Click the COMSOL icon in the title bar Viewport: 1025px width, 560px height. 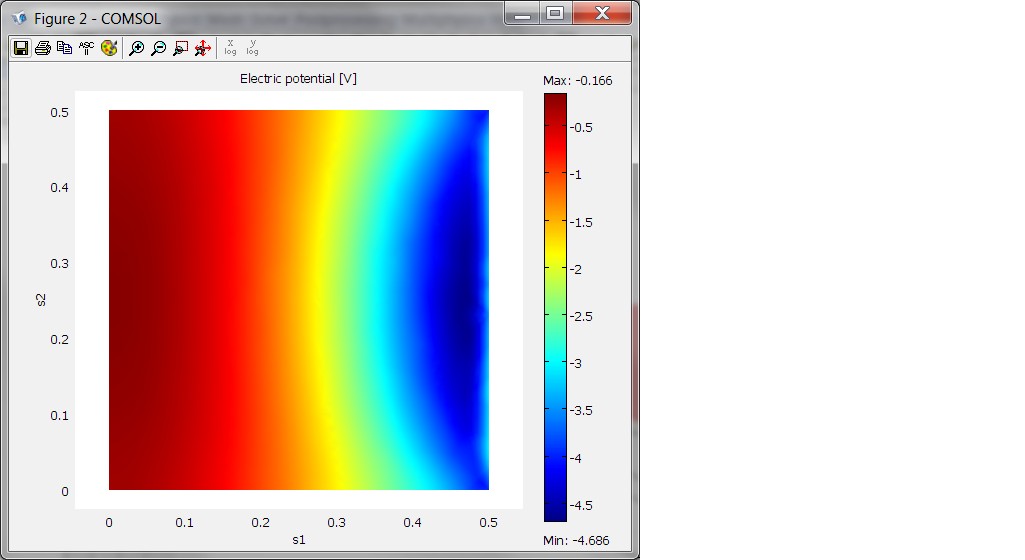(x=20, y=18)
